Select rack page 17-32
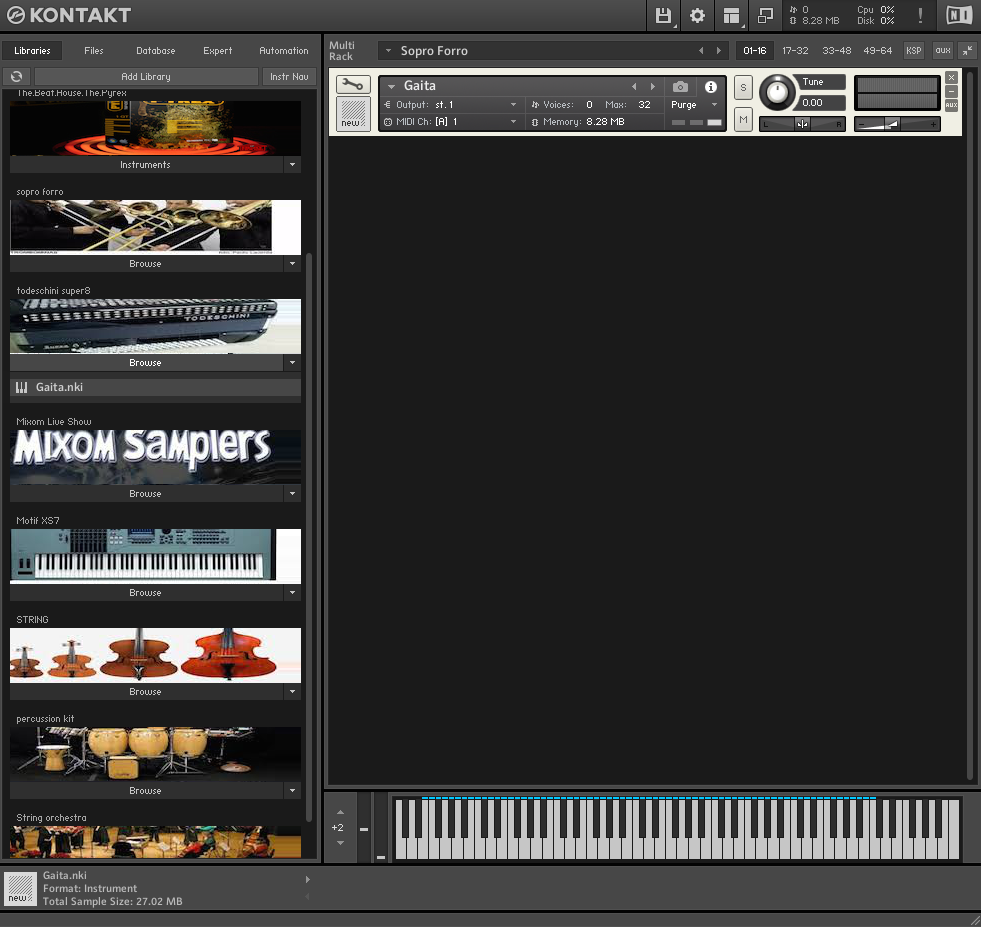The height and width of the screenshot is (927, 981). (795, 51)
